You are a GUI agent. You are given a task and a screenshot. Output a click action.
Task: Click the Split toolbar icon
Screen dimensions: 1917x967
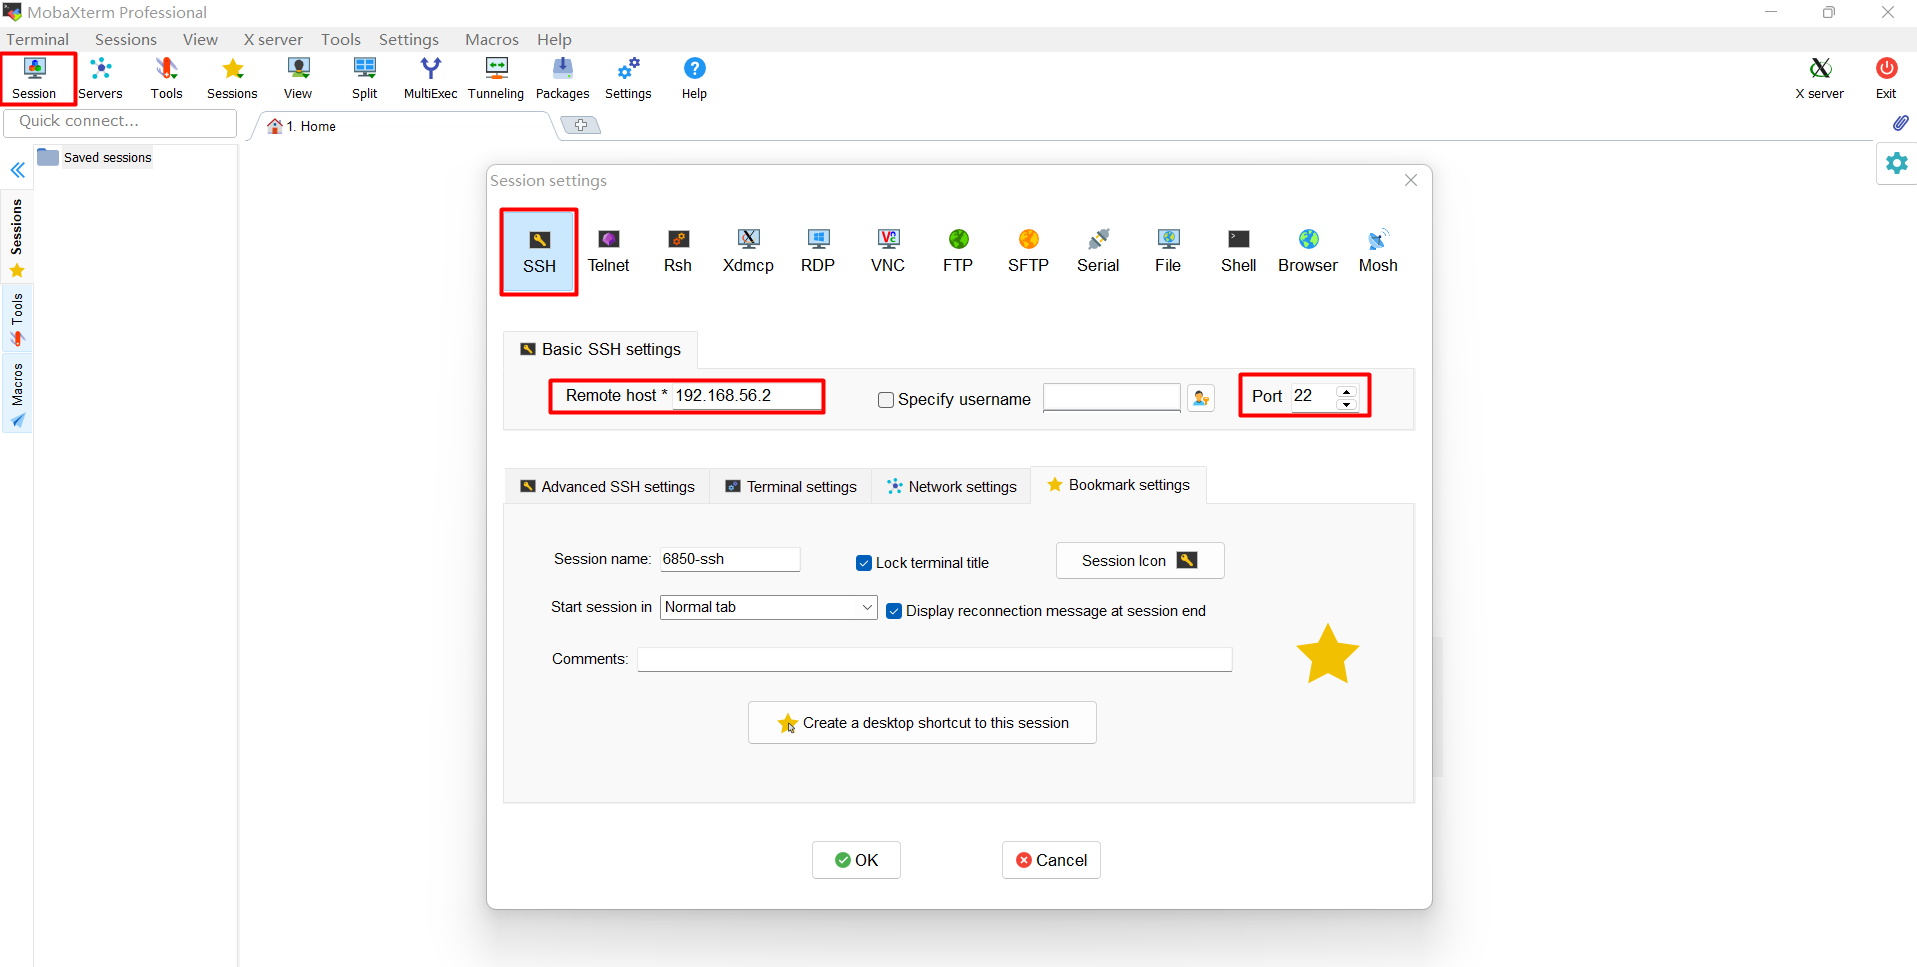point(365,78)
